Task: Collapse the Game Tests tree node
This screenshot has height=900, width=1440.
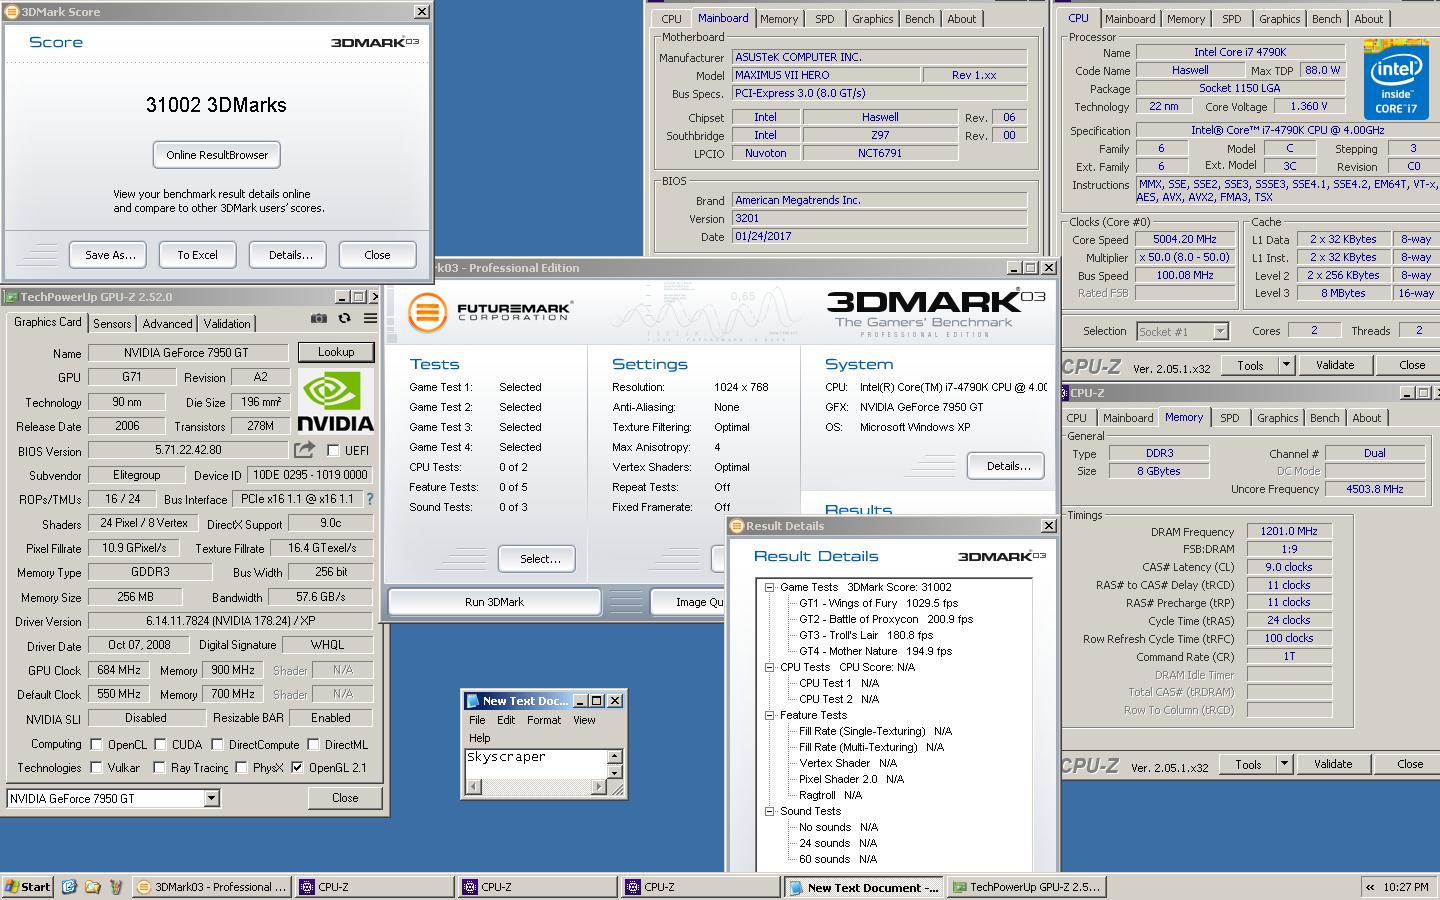Action: [770, 587]
